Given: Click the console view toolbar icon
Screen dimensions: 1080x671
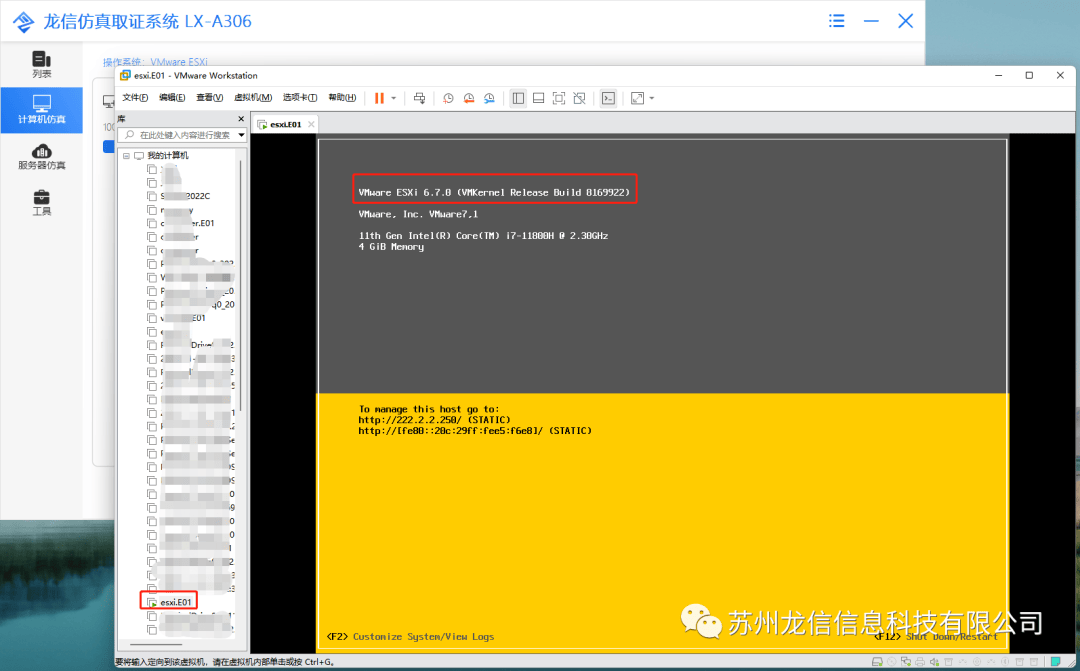Looking at the screenshot, I should (x=608, y=98).
